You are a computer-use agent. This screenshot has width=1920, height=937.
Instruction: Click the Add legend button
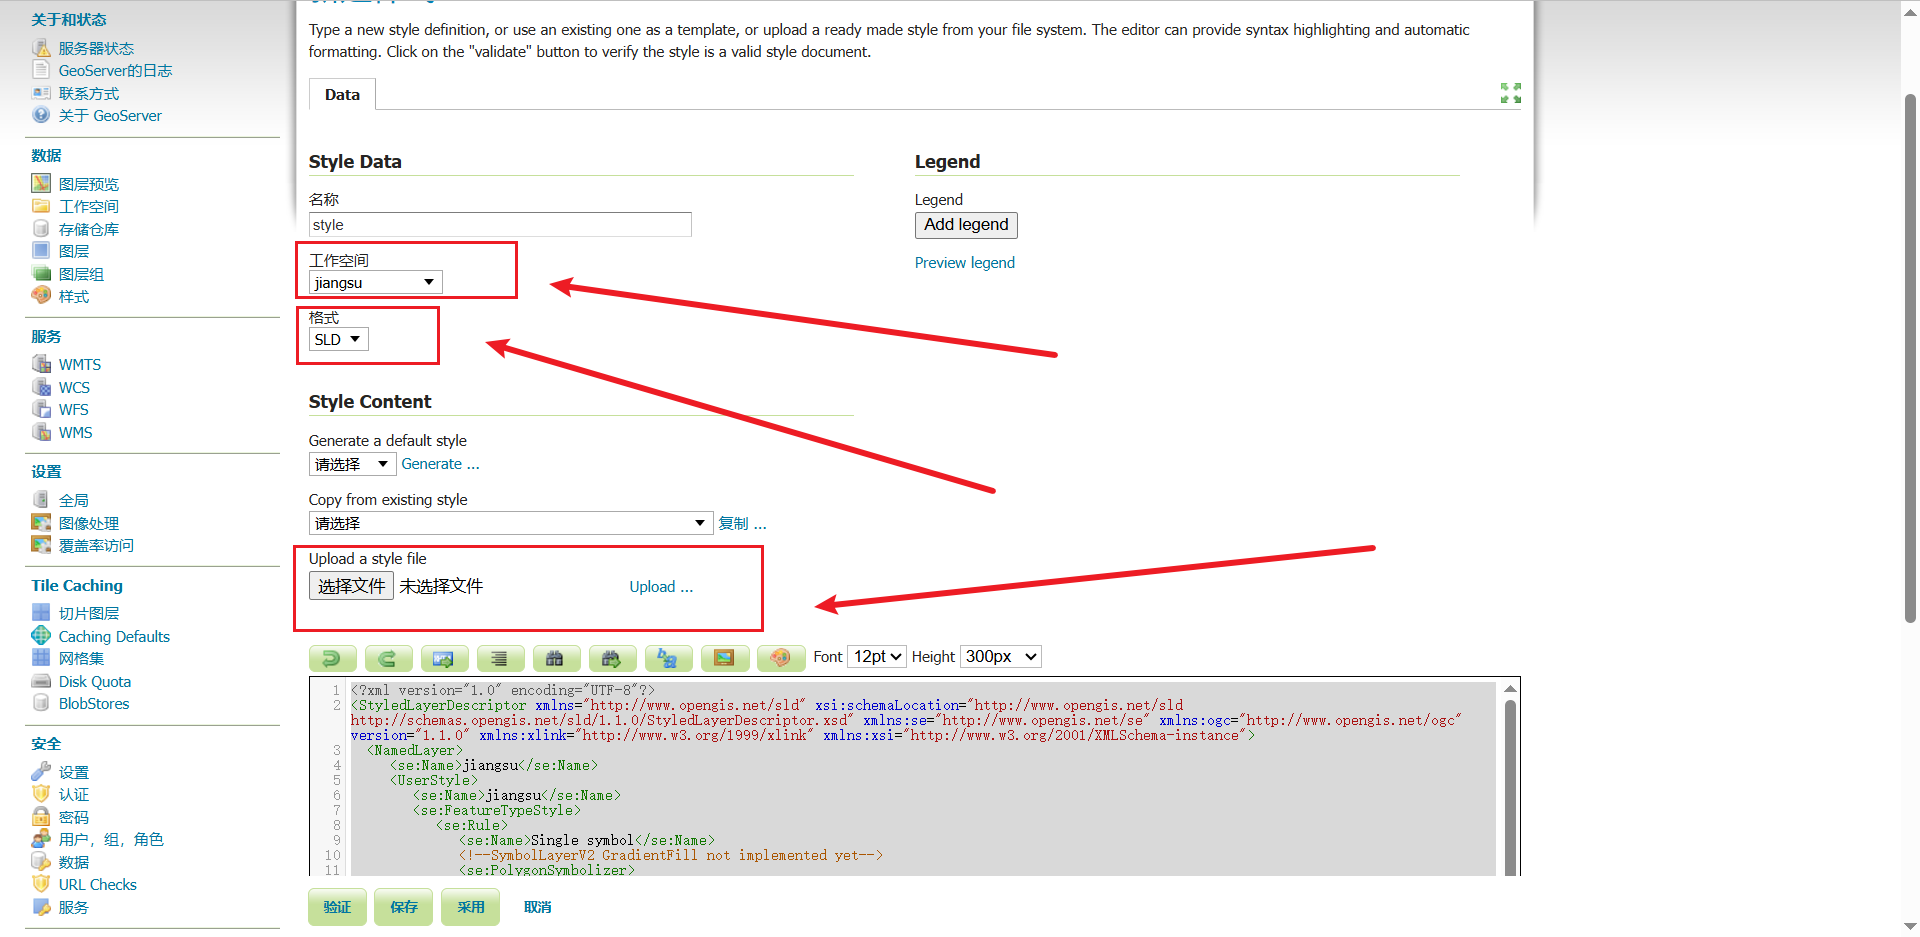click(x=966, y=225)
